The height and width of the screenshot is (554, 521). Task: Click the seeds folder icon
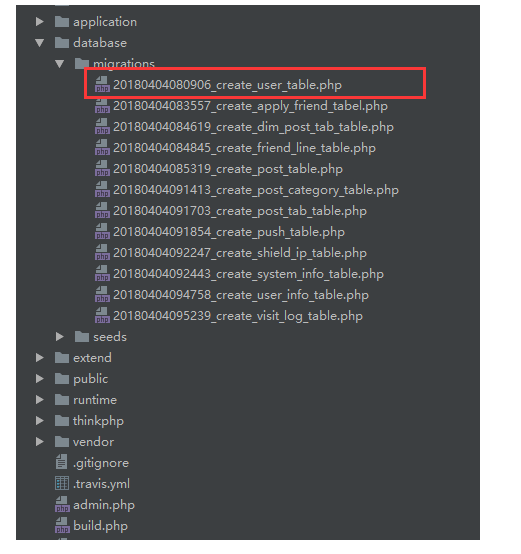point(82,337)
